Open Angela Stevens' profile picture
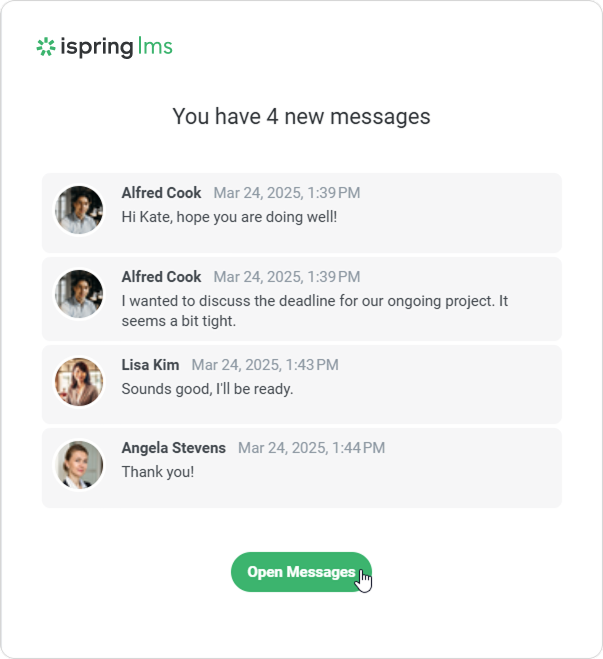603x659 pixels. [x=79, y=465]
